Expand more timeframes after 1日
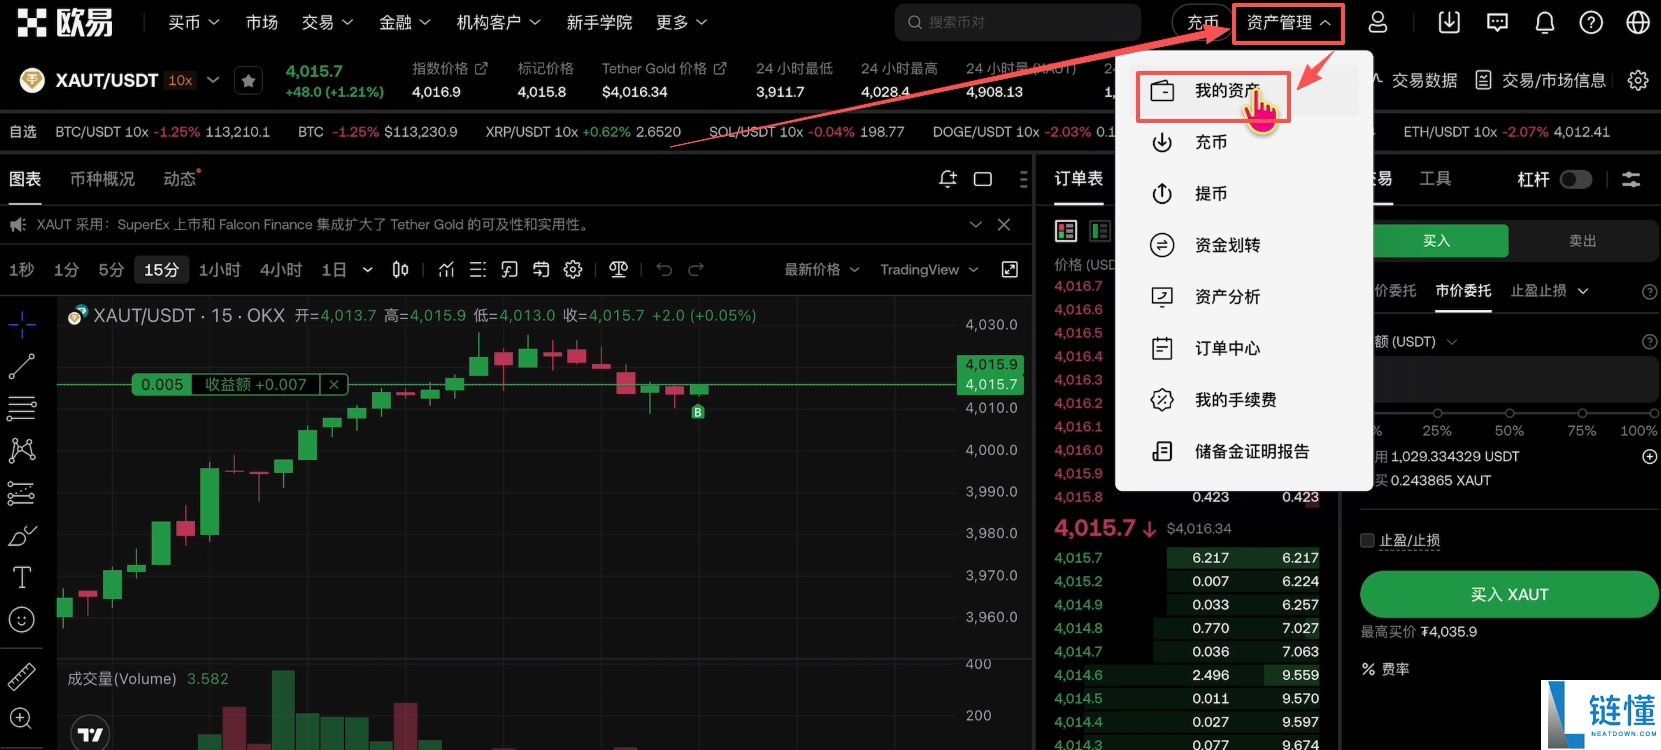Viewport: 1661px width, 750px height. (367, 270)
